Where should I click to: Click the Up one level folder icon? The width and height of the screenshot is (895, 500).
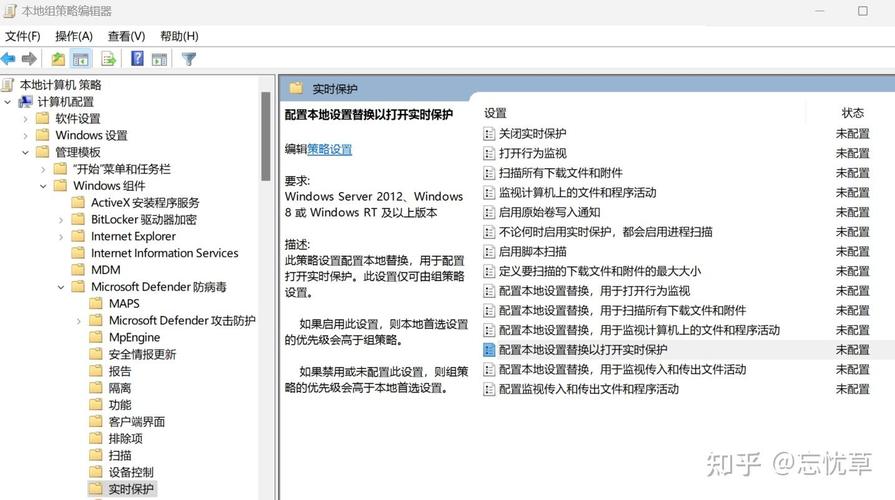[x=58, y=59]
